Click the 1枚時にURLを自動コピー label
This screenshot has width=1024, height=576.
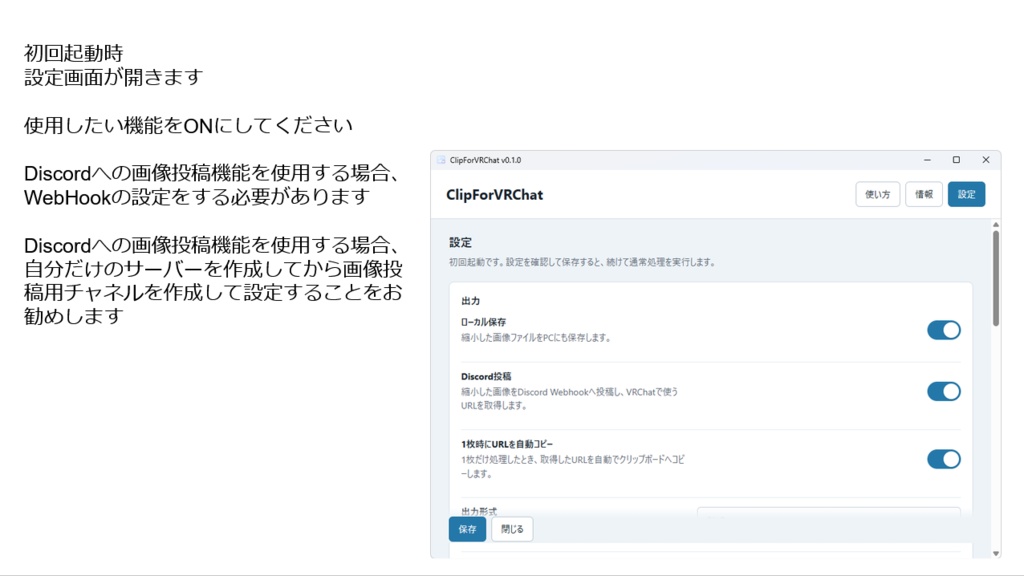coord(507,444)
